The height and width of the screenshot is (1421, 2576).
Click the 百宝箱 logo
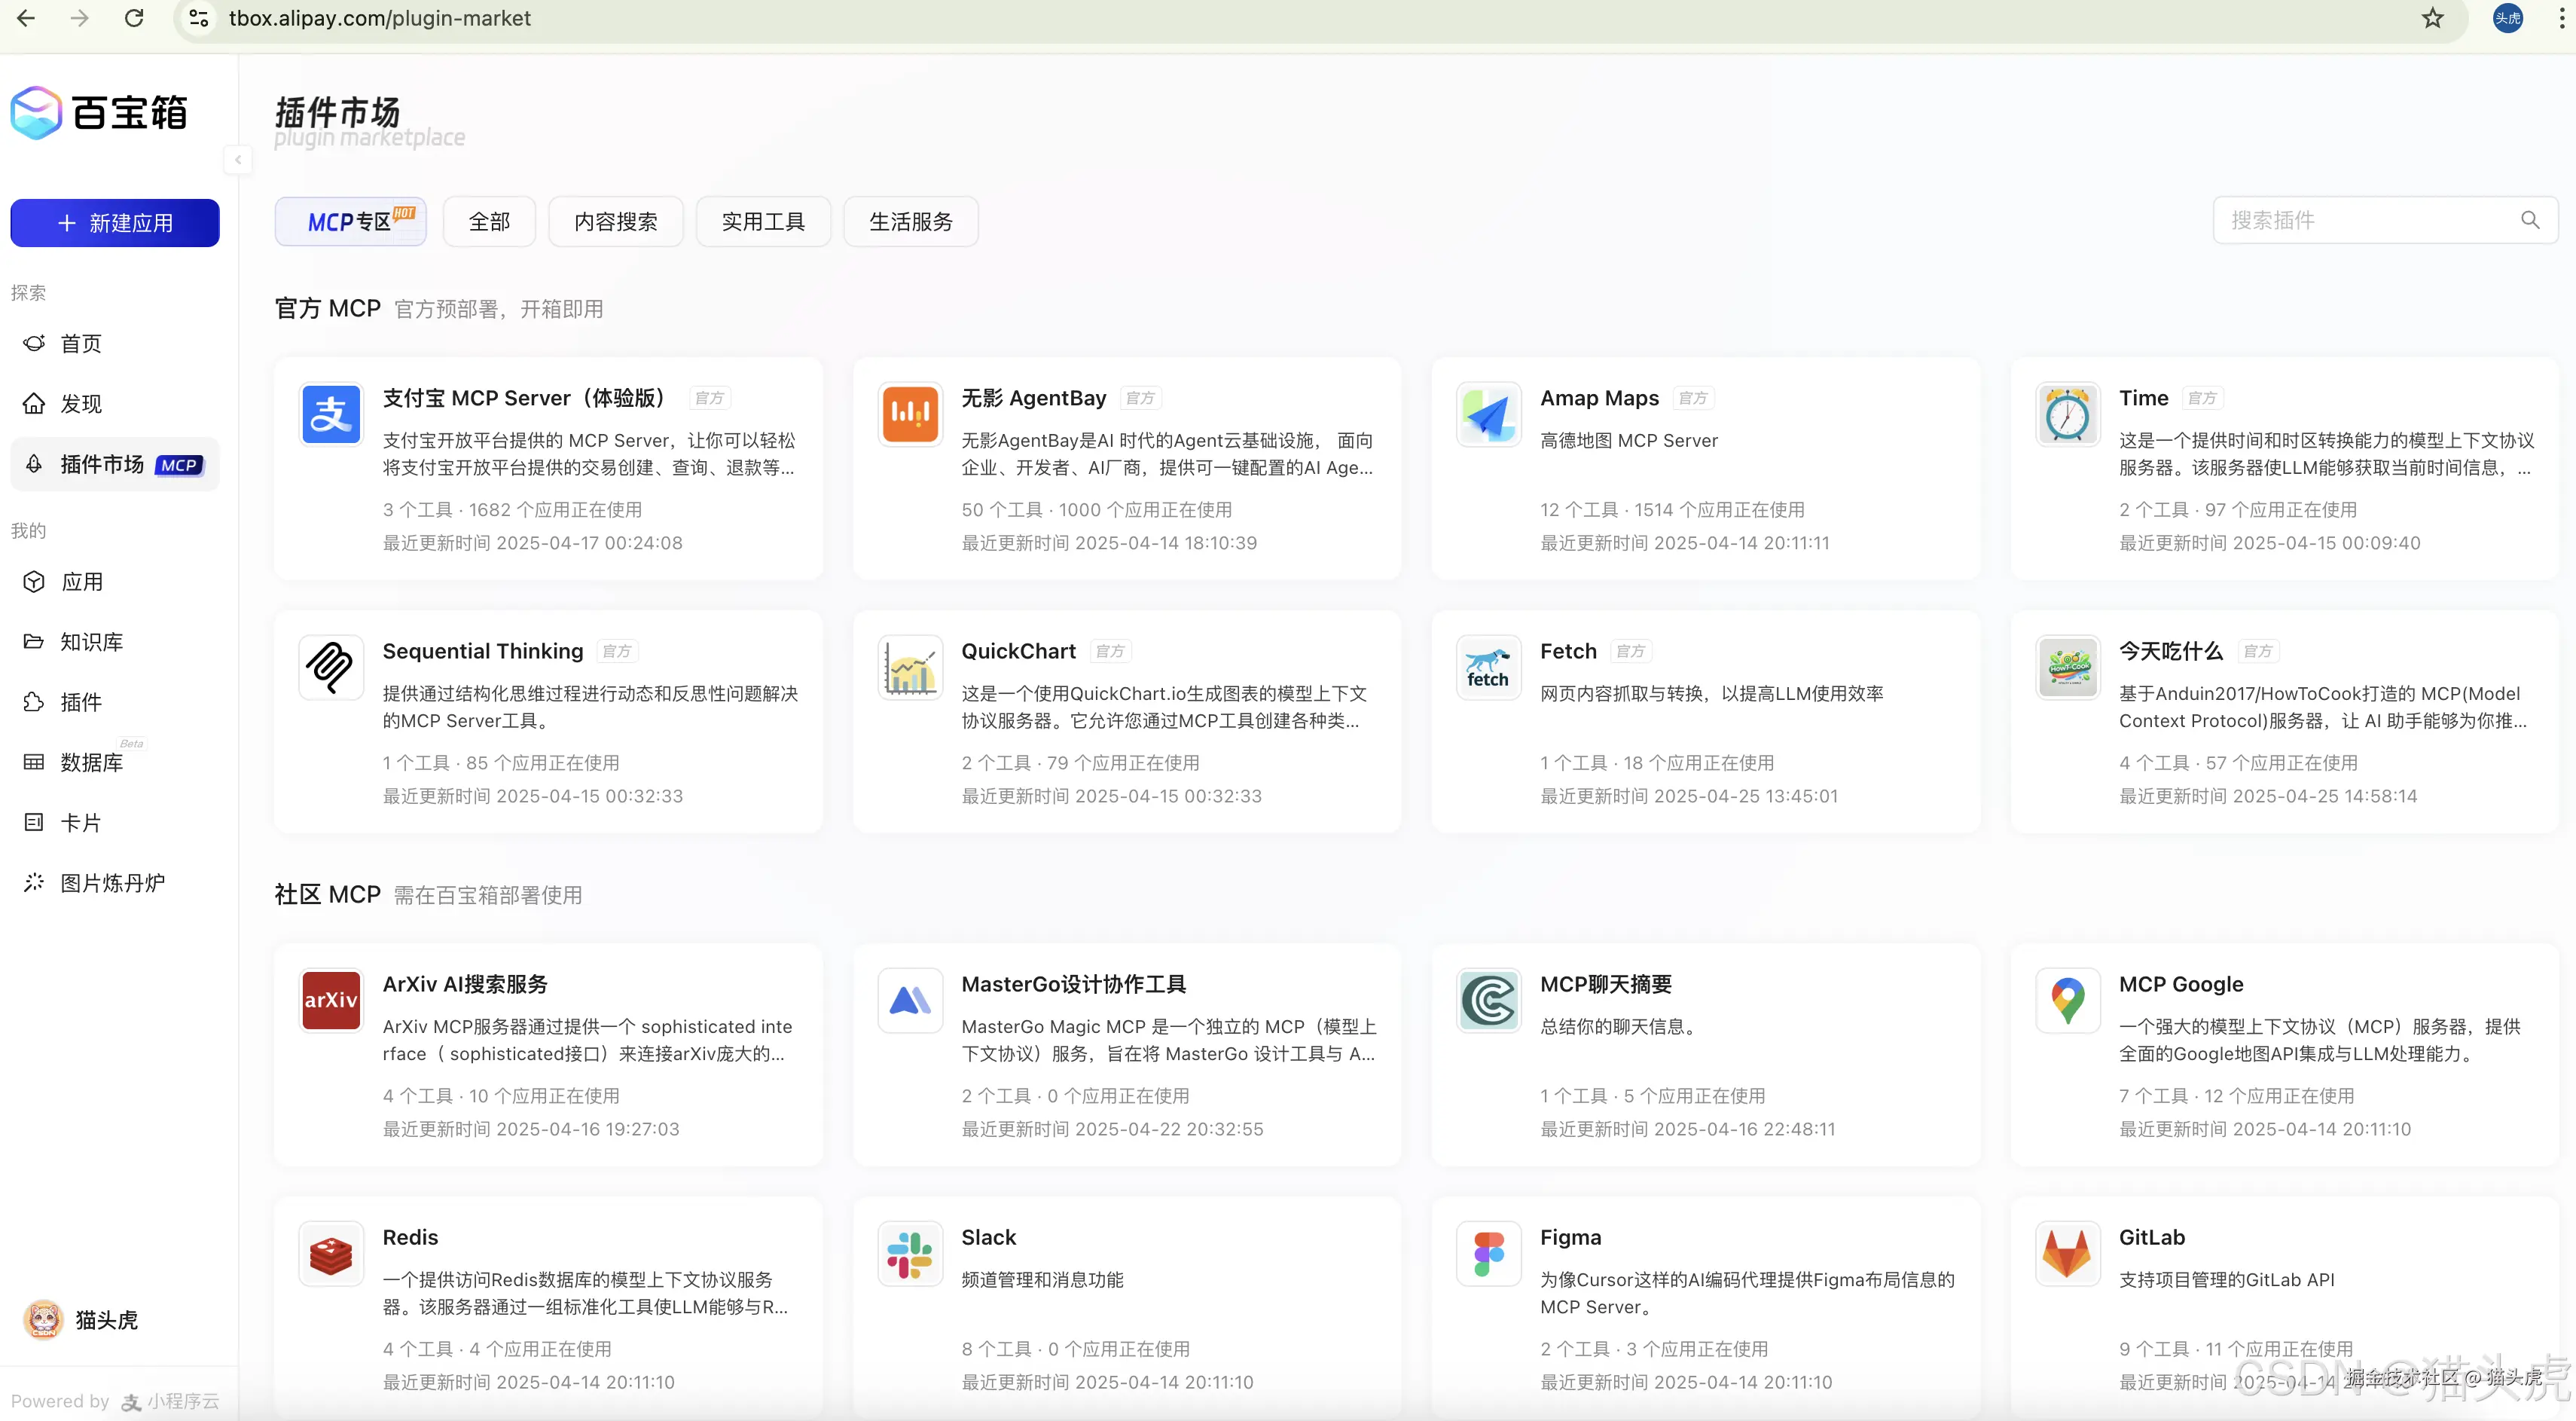pos(98,112)
